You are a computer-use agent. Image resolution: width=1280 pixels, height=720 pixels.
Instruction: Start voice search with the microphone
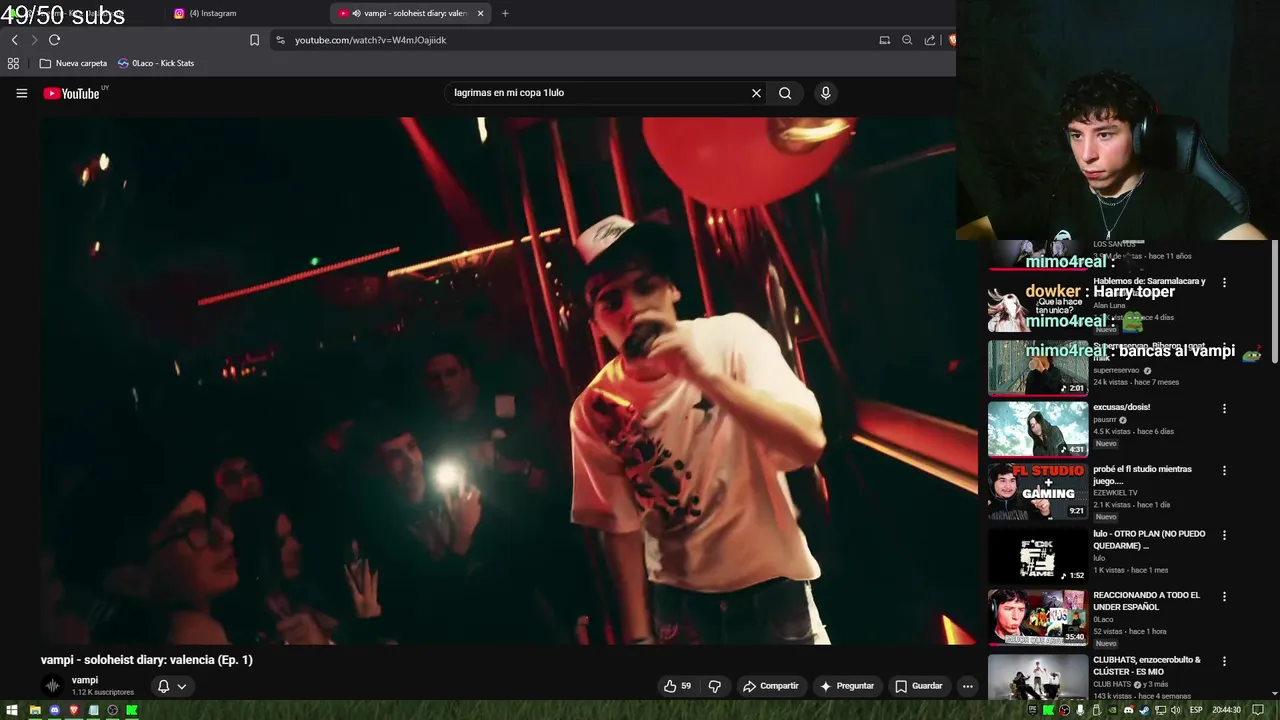(825, 93)
